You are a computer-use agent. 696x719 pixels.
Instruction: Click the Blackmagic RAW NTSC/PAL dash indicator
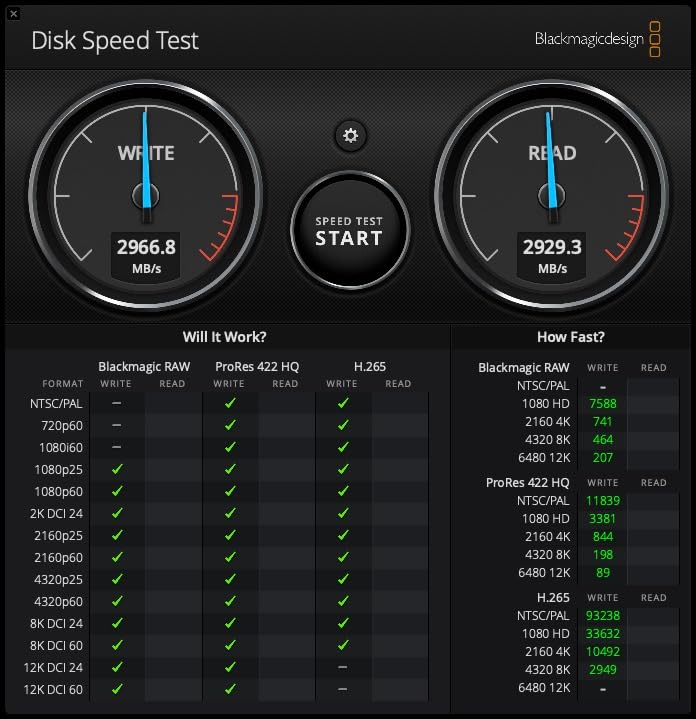(x=117, y=403)
